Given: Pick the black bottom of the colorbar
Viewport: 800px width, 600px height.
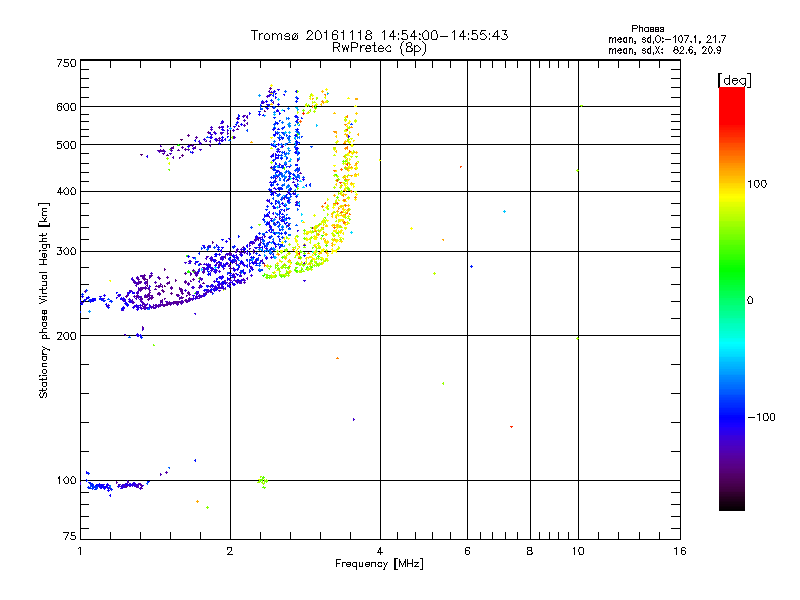Looking at the screenshot, I should coord(731,505).
